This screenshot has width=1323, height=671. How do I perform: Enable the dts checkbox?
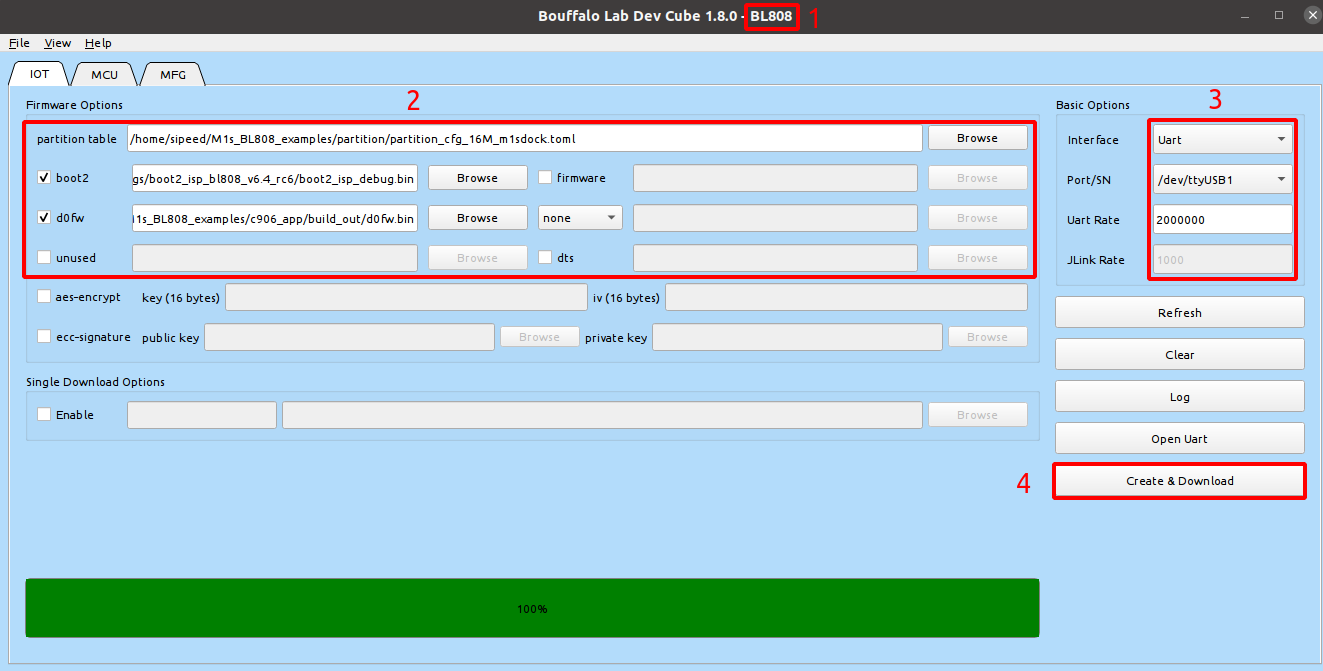[x=545, y=258]
